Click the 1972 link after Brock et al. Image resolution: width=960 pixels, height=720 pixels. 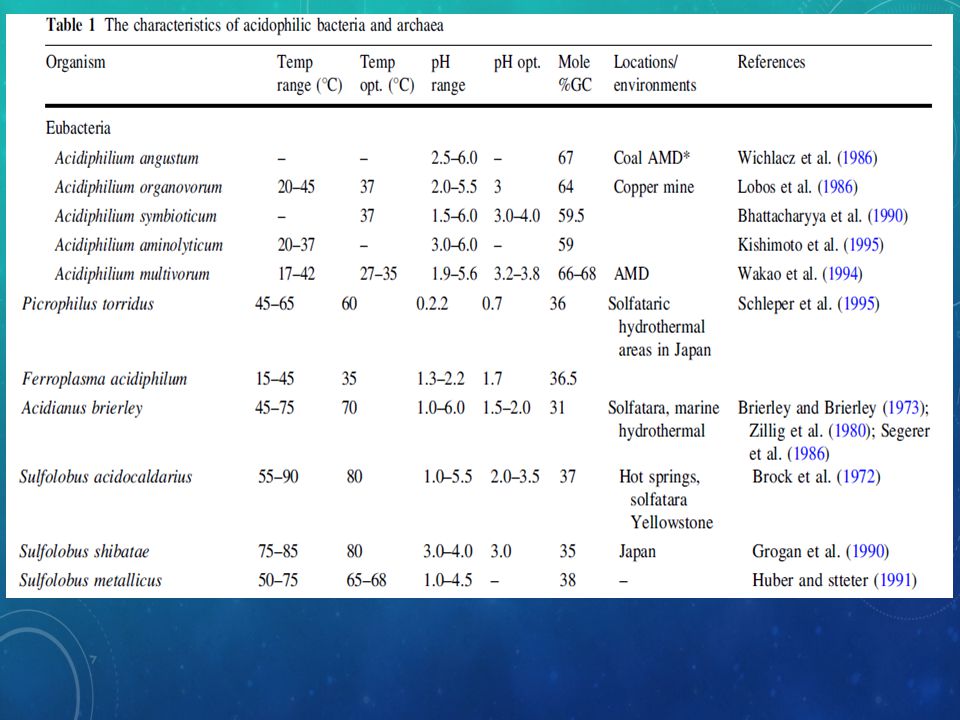[x=858, y=476]
